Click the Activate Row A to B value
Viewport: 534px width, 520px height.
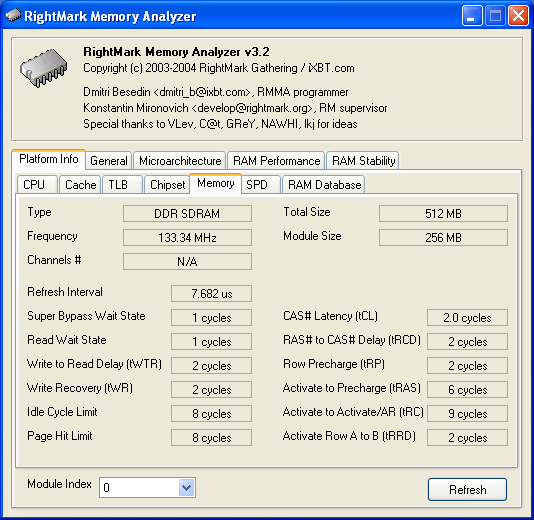467,438
